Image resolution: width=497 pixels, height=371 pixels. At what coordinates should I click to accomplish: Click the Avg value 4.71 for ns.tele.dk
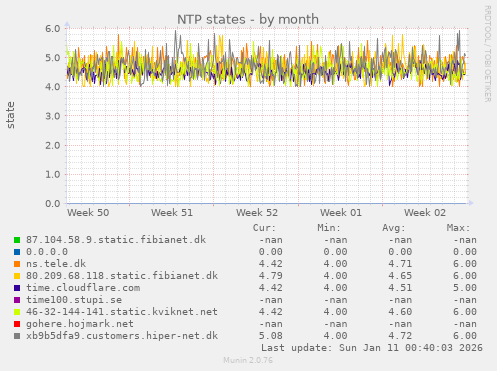pos(400,264)
